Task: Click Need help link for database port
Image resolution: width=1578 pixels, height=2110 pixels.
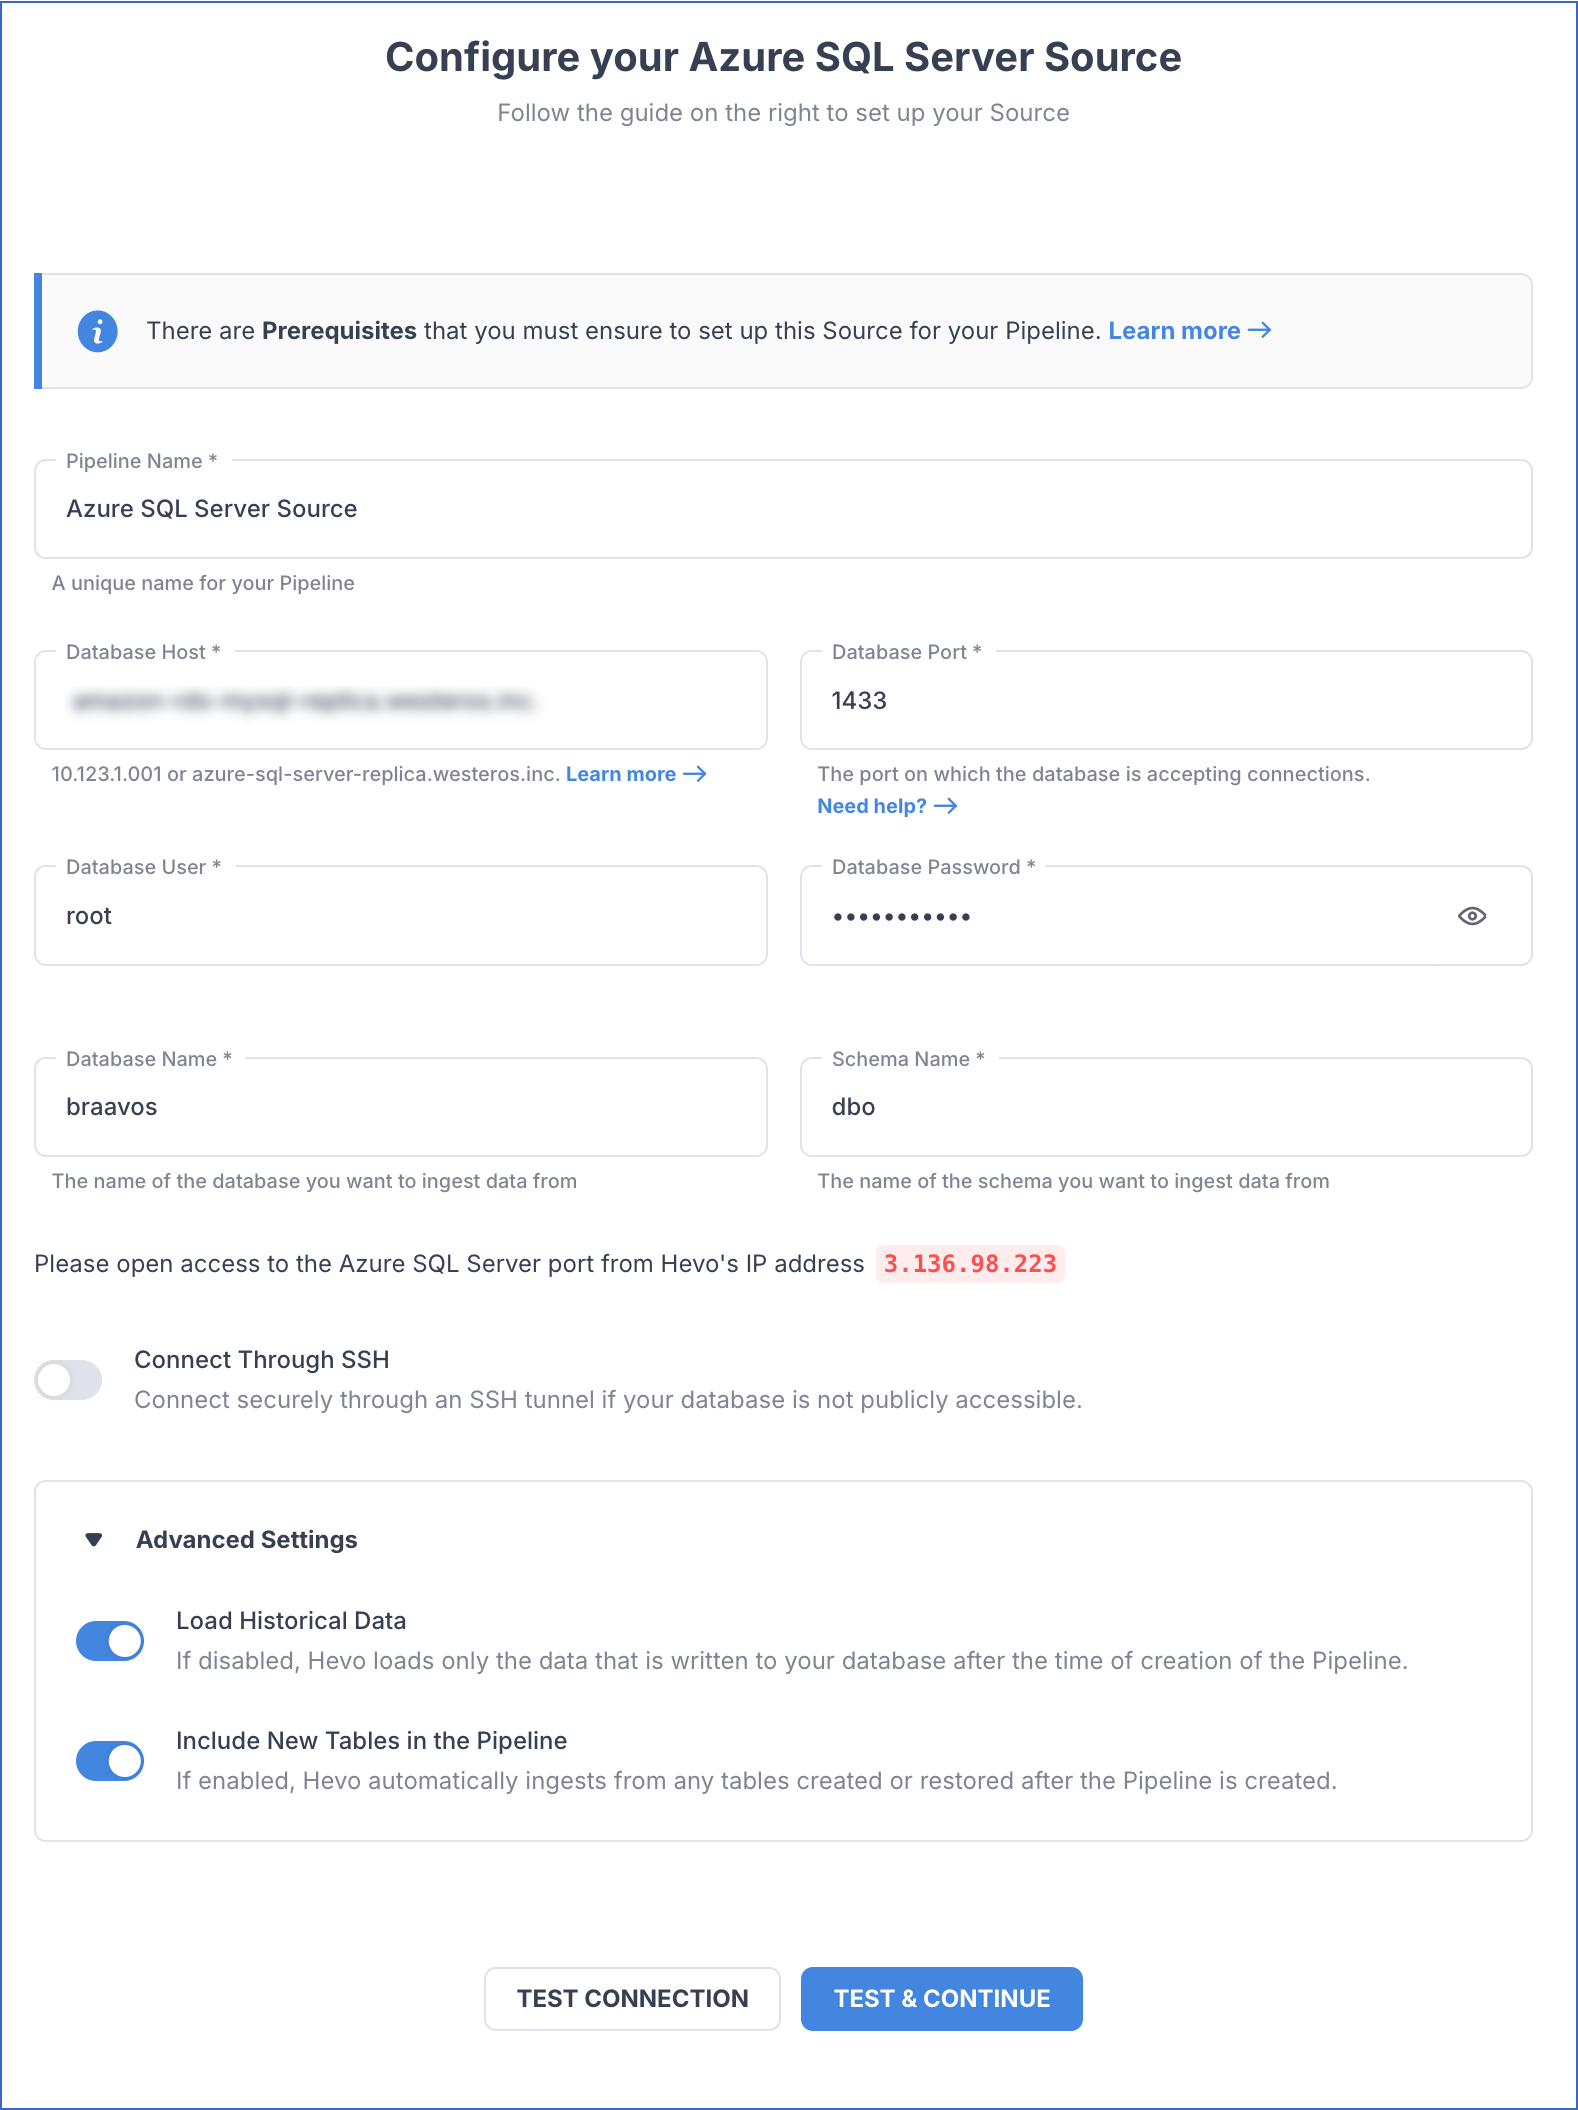Action: click(886, 806)
